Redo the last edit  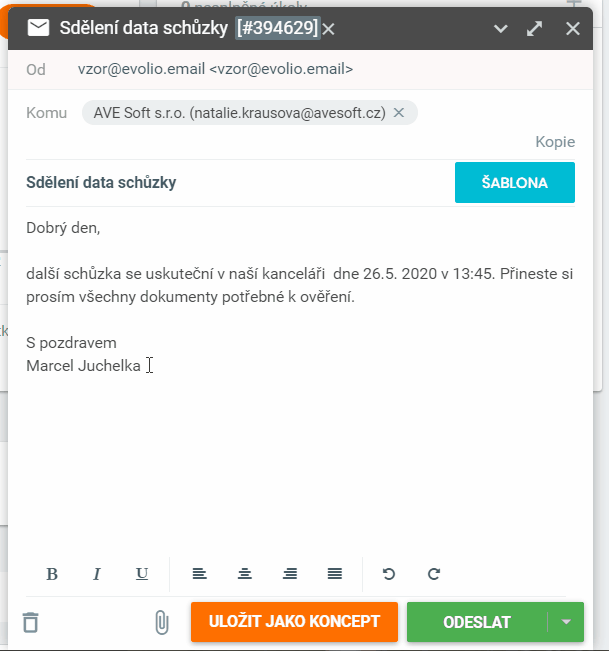pos(434,574)
